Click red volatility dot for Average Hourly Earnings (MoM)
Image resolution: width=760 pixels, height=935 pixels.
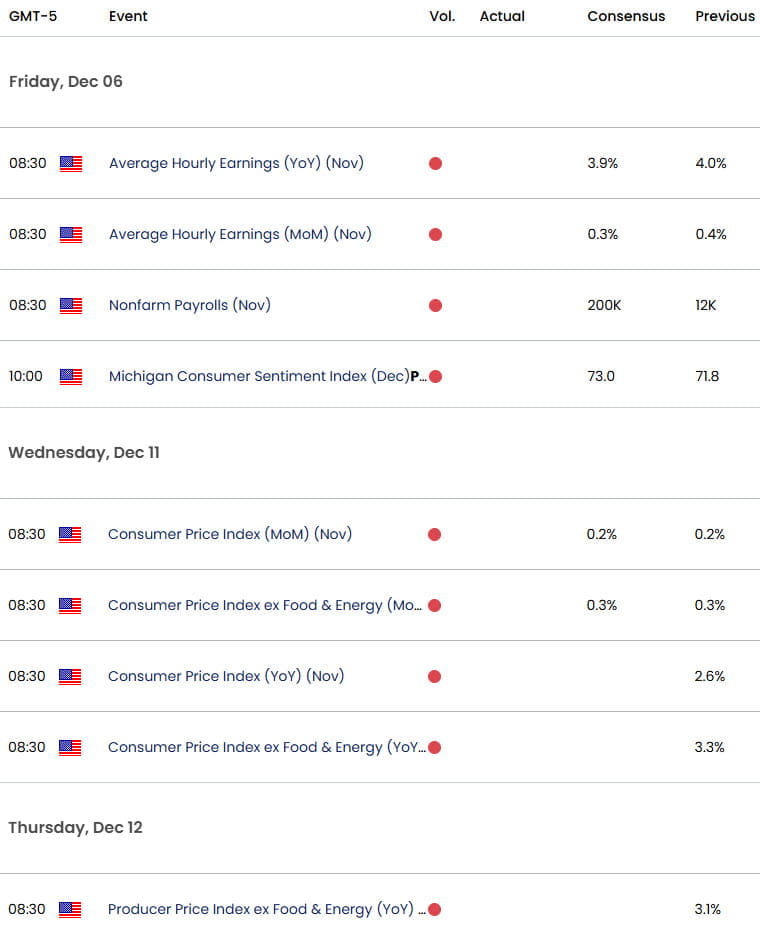point(436,234)
